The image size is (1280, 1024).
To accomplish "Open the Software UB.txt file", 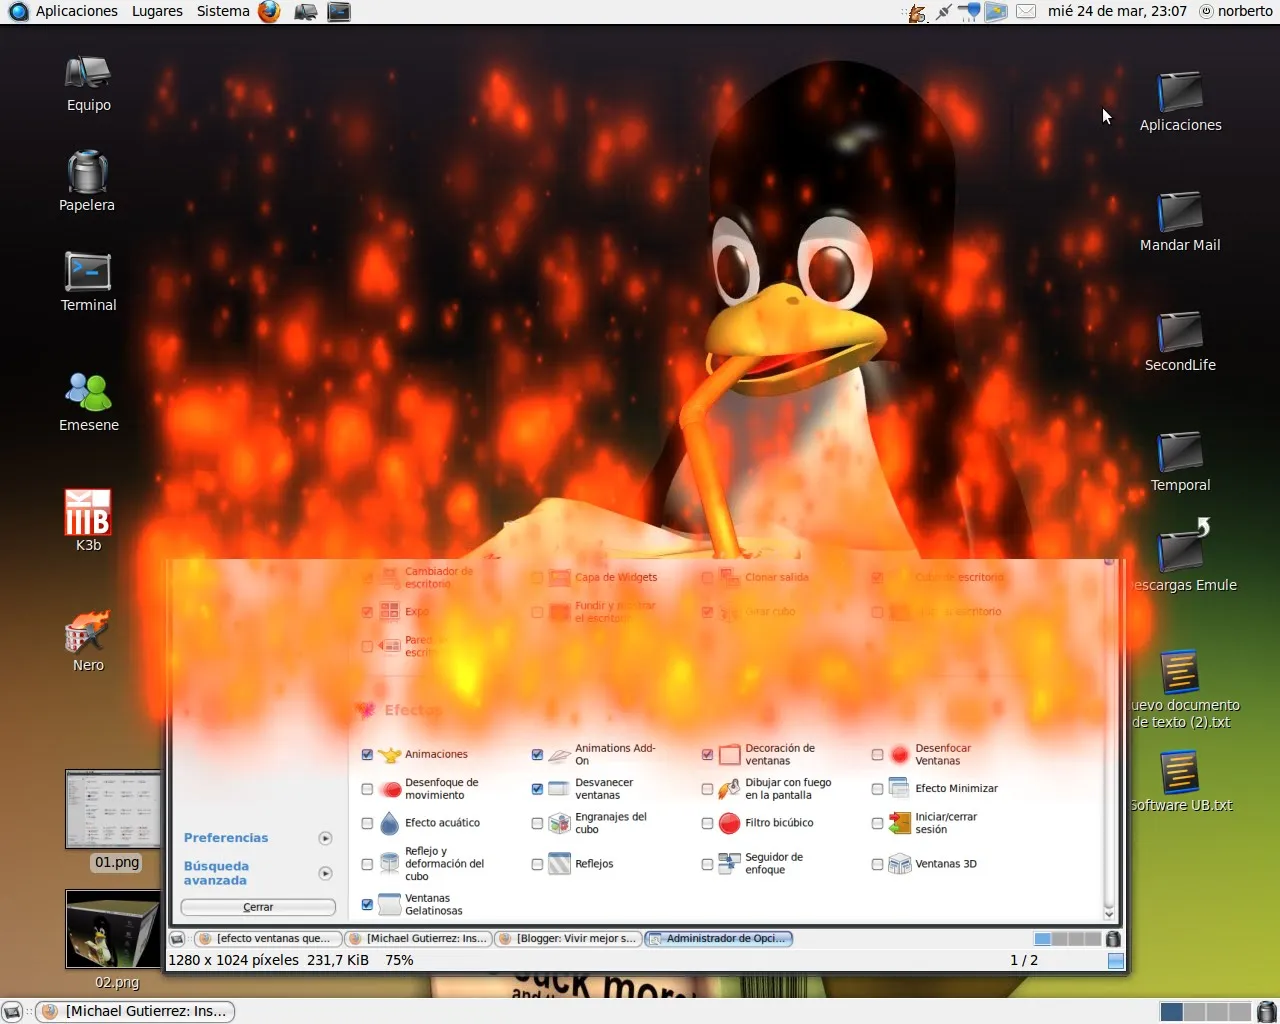I will pyautogui.click(x=1180, y=772).
